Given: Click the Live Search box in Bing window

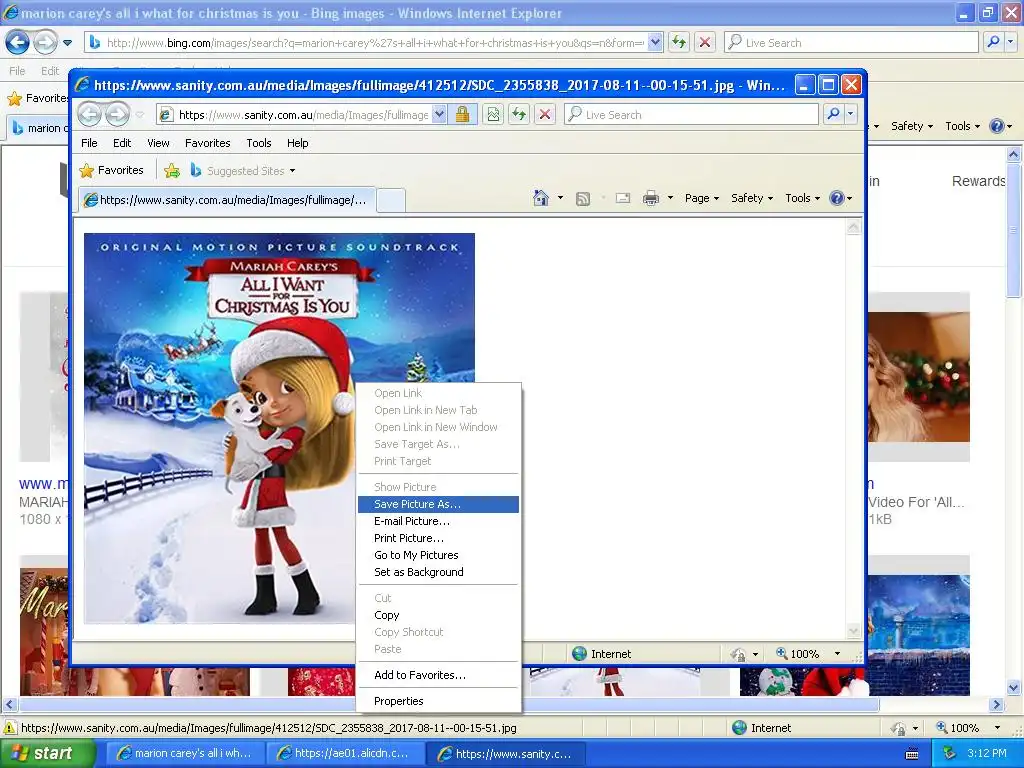Looking at the screenshot, I should pyautogui.click(x=851, y=43).
